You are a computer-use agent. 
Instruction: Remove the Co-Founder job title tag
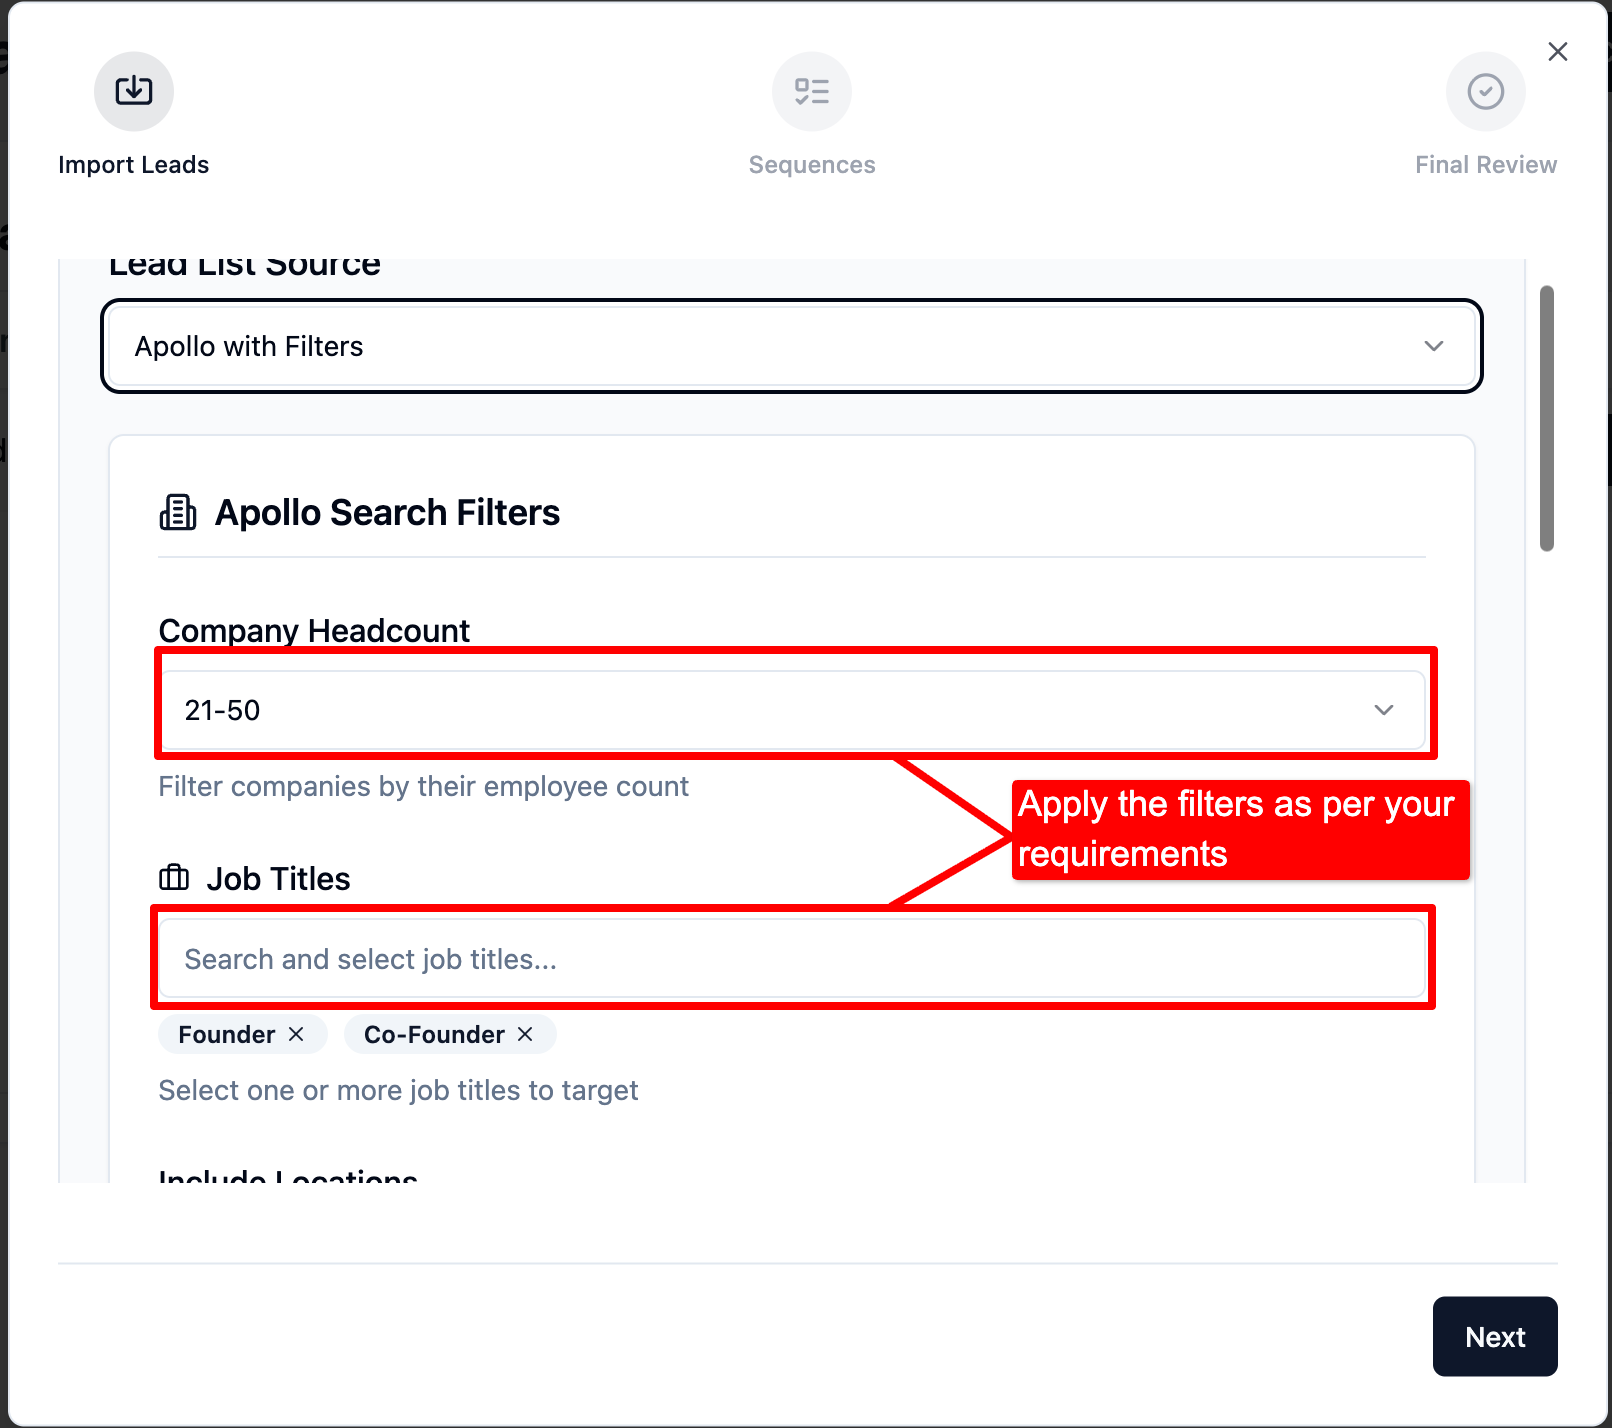(x=525, y=1034)
